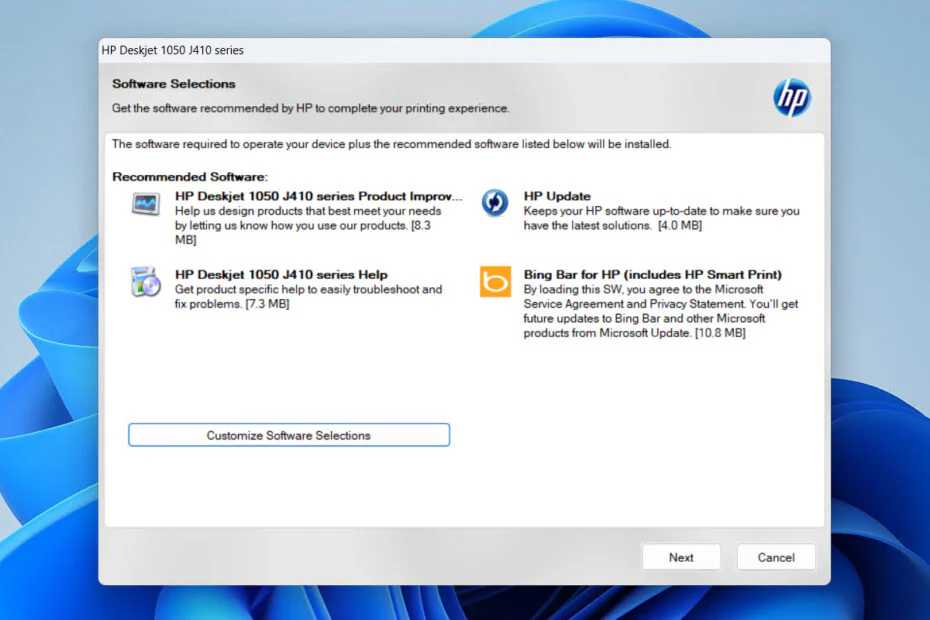Click 'HP Deskjet 1050 J410 series Help' title
The image size is (930, 620).
(281, 275)
